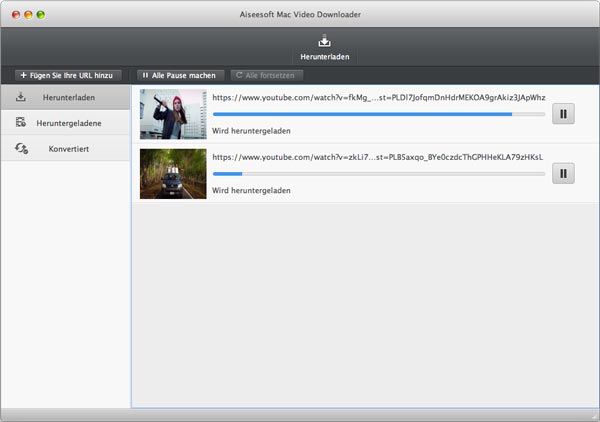Screen dimensions: 600x422
Task: Switch to the Konvertiert sidebar section
Action: [65, 148]
